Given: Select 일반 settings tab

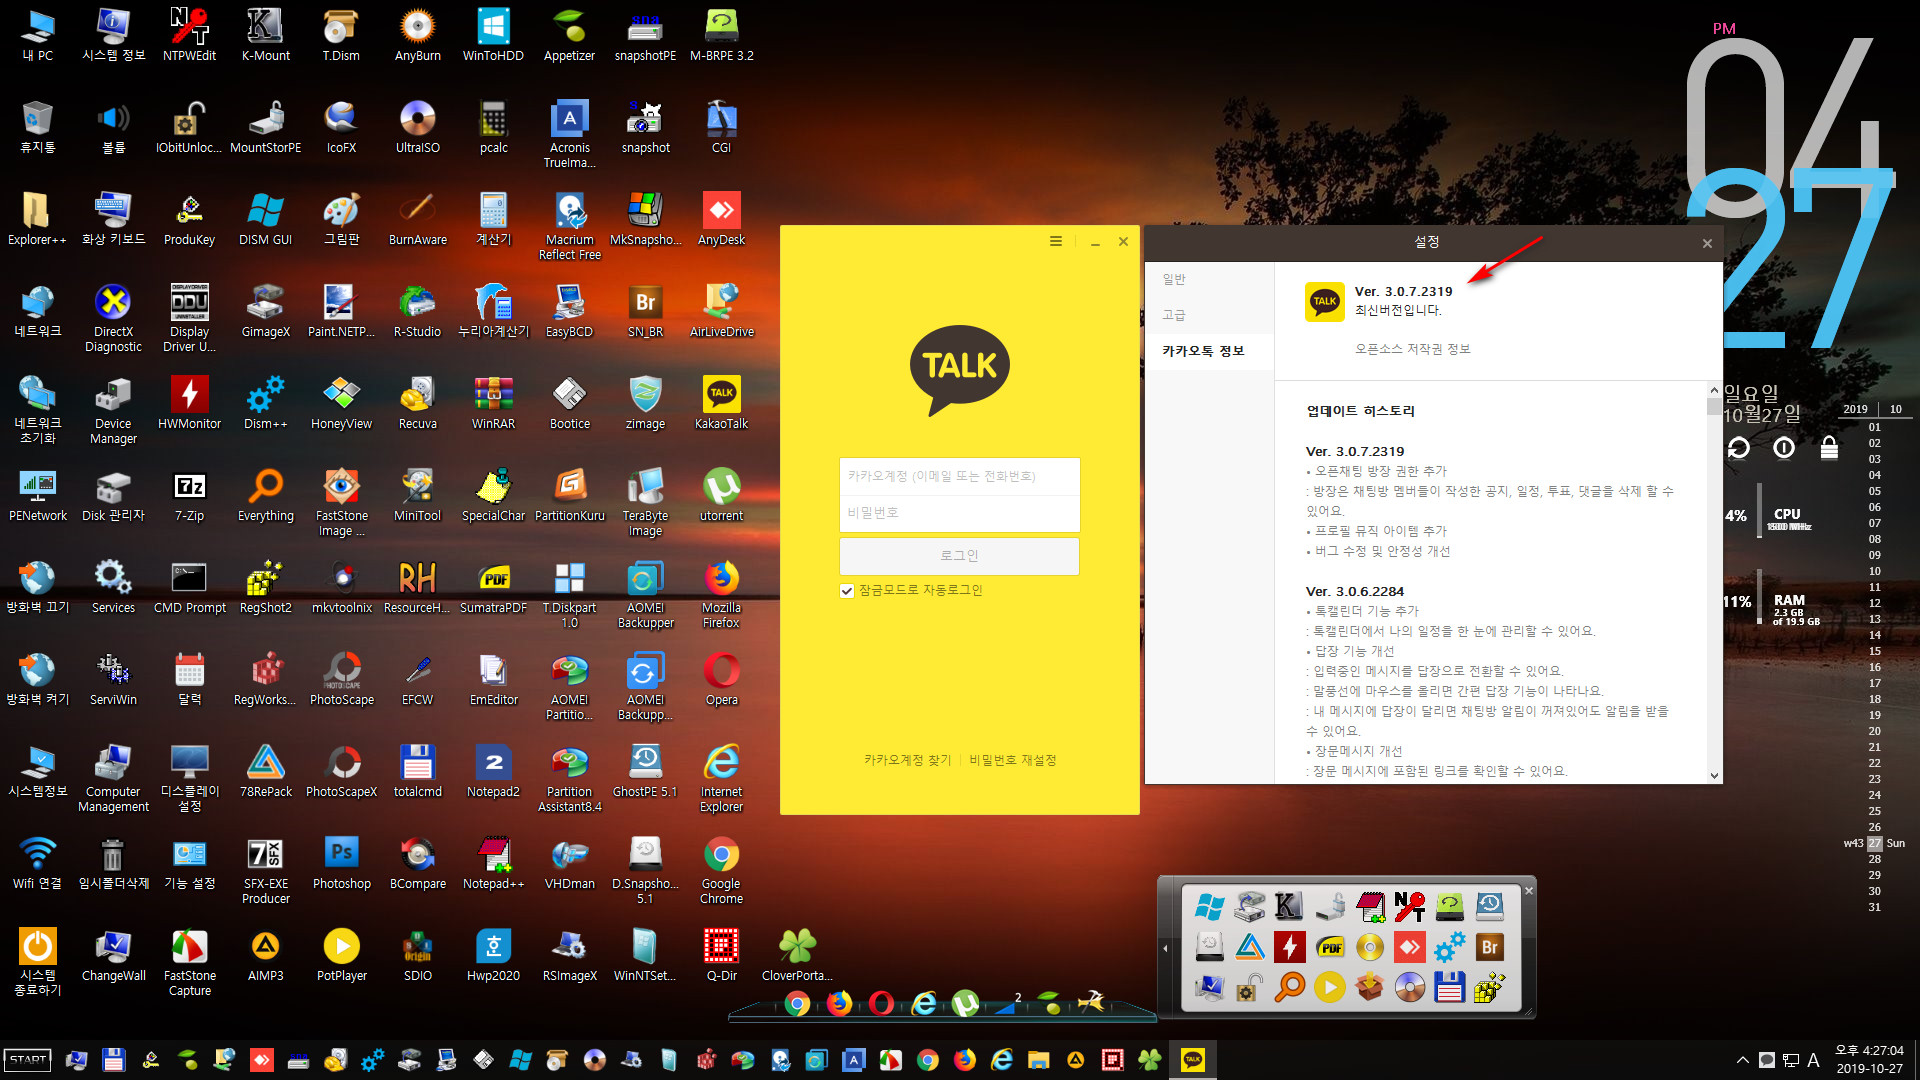Looking at the screenshot, I should (x=1174, y=279).
